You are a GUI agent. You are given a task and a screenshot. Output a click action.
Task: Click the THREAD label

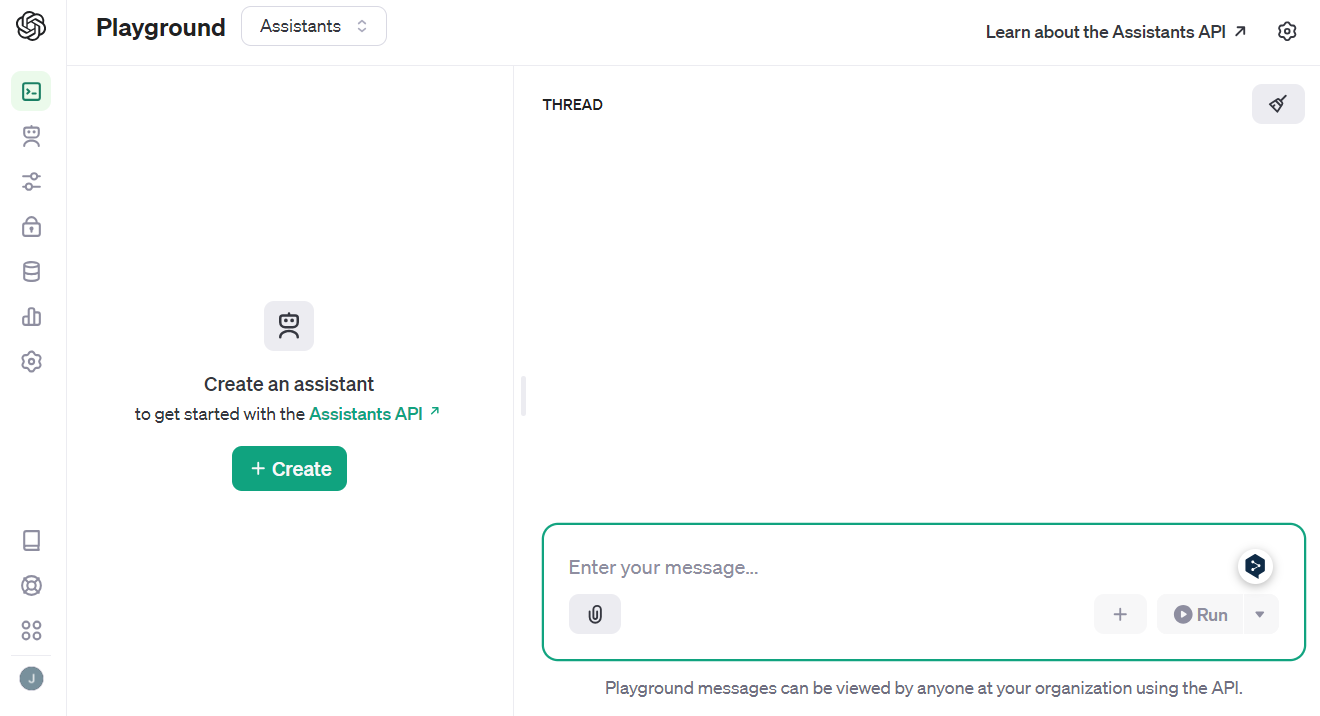coord(573,105)
